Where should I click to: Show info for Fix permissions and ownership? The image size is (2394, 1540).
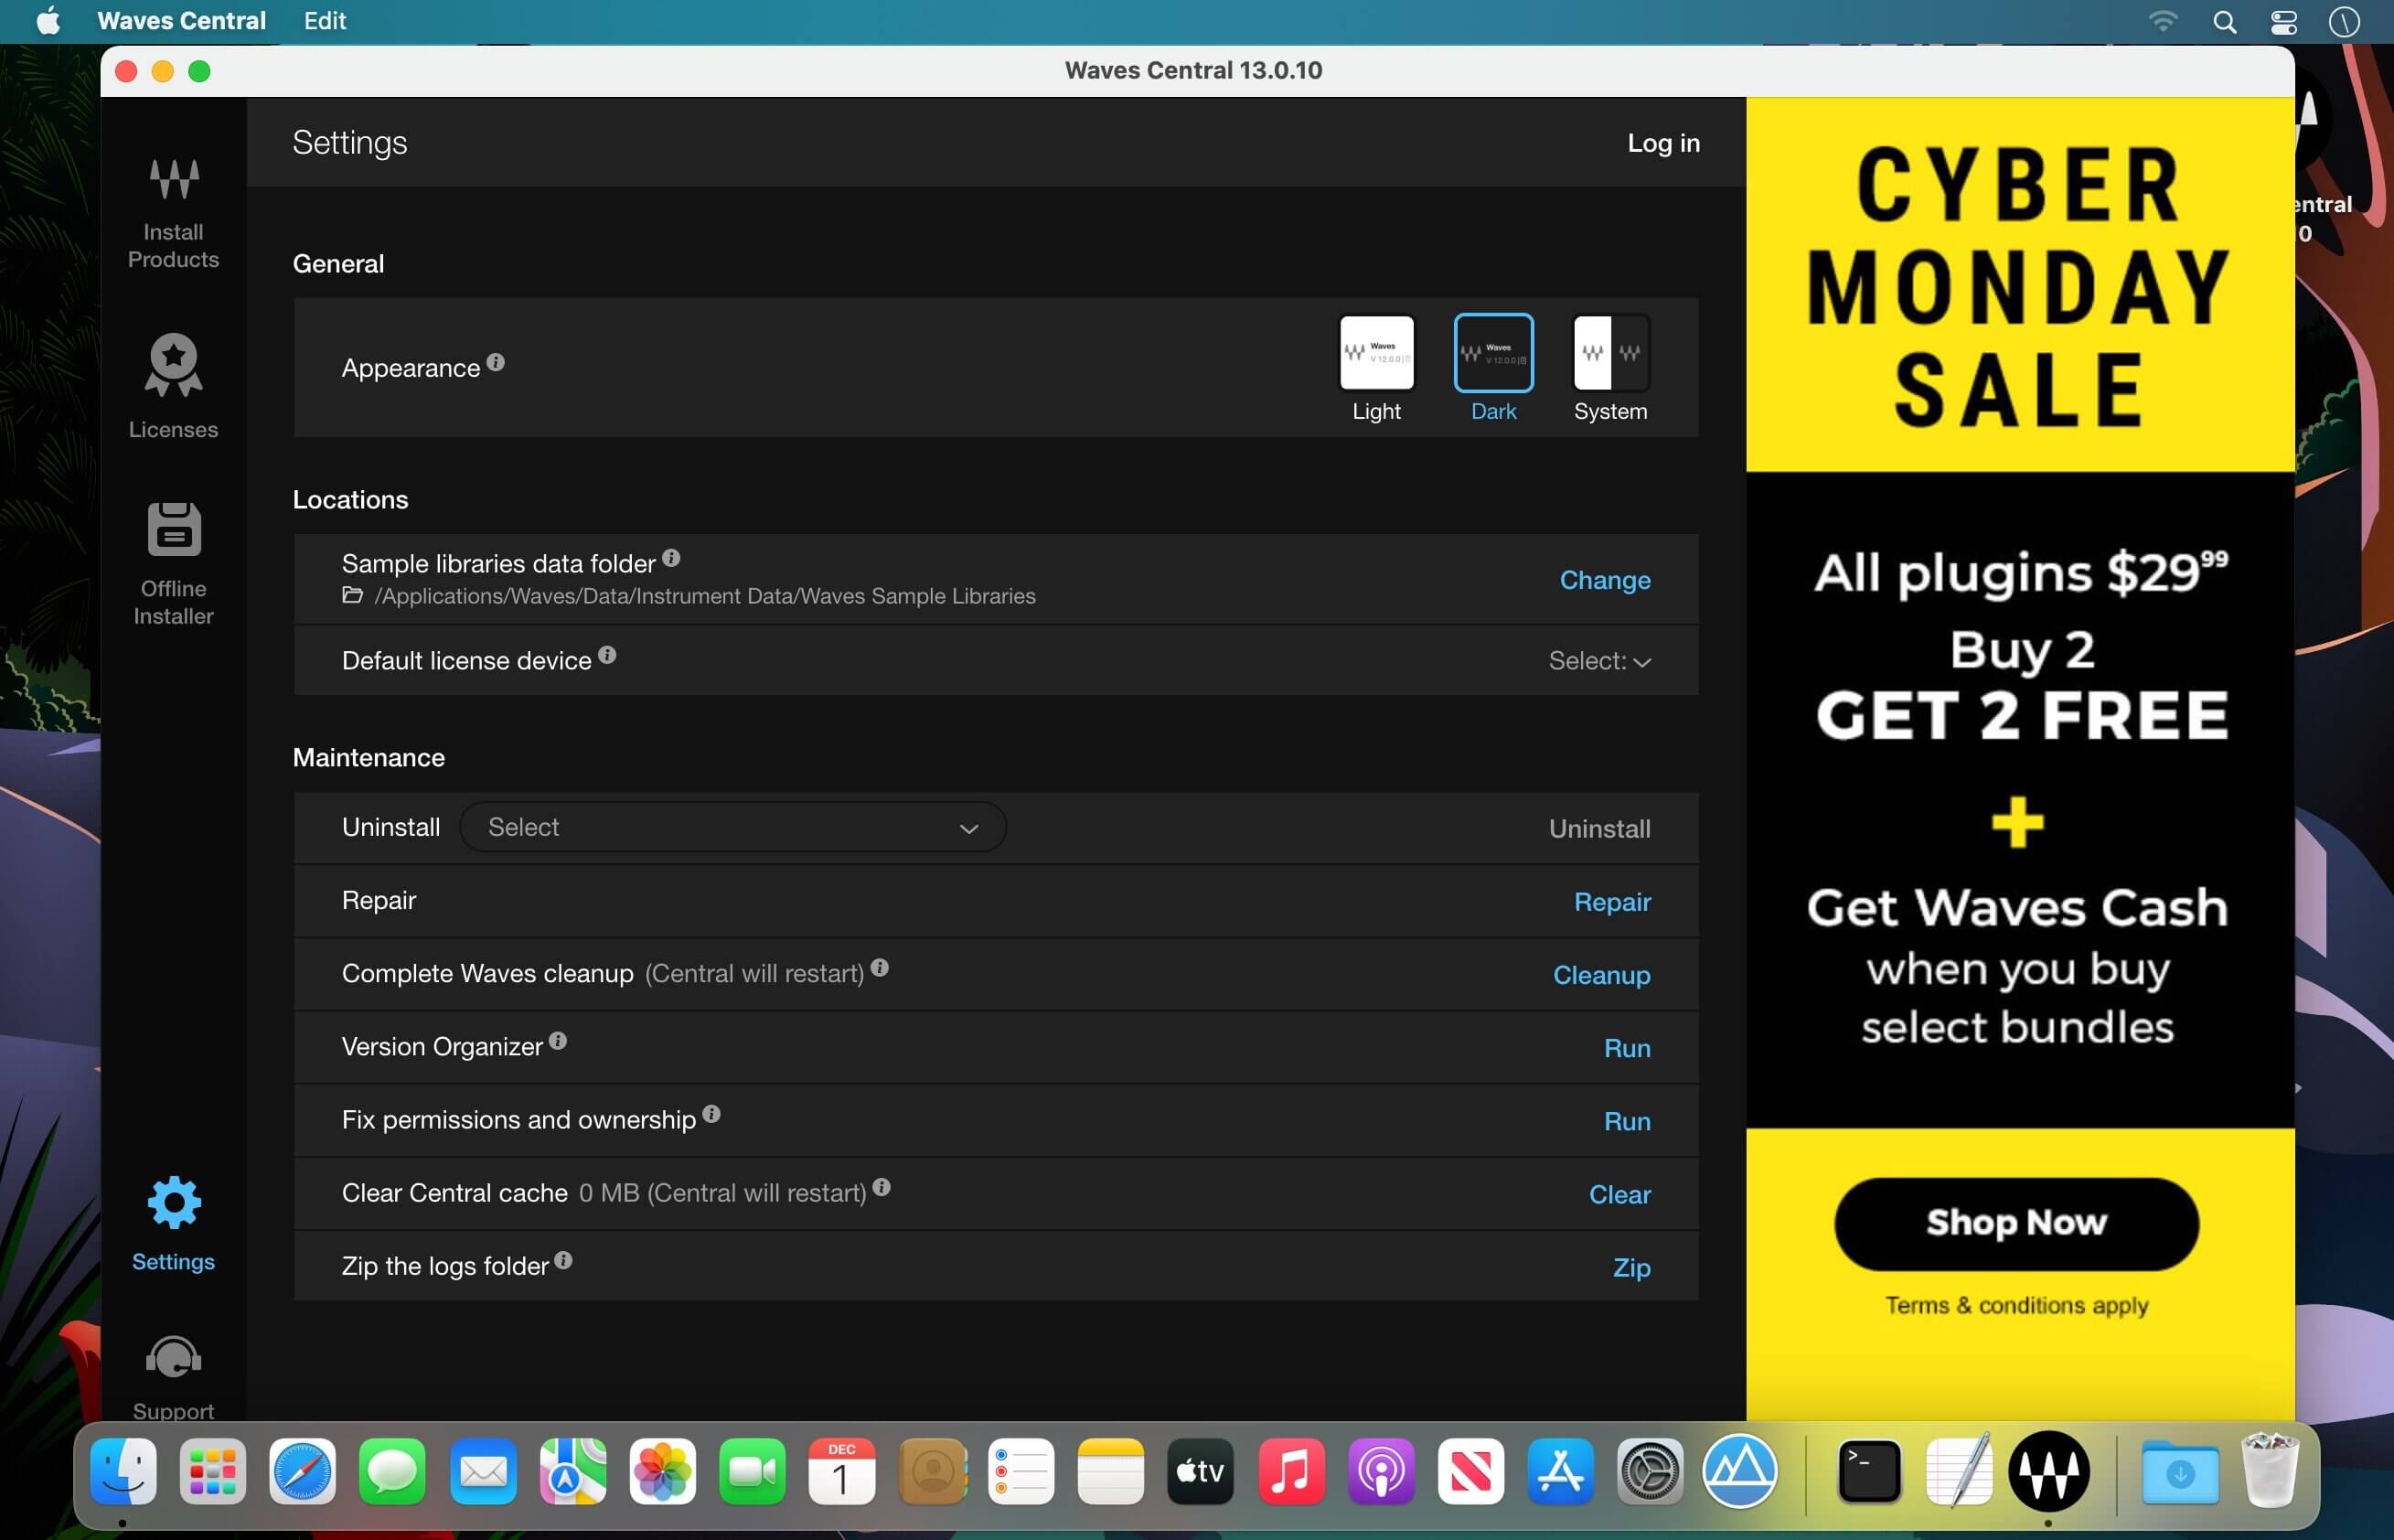(x=711, y=1114)
